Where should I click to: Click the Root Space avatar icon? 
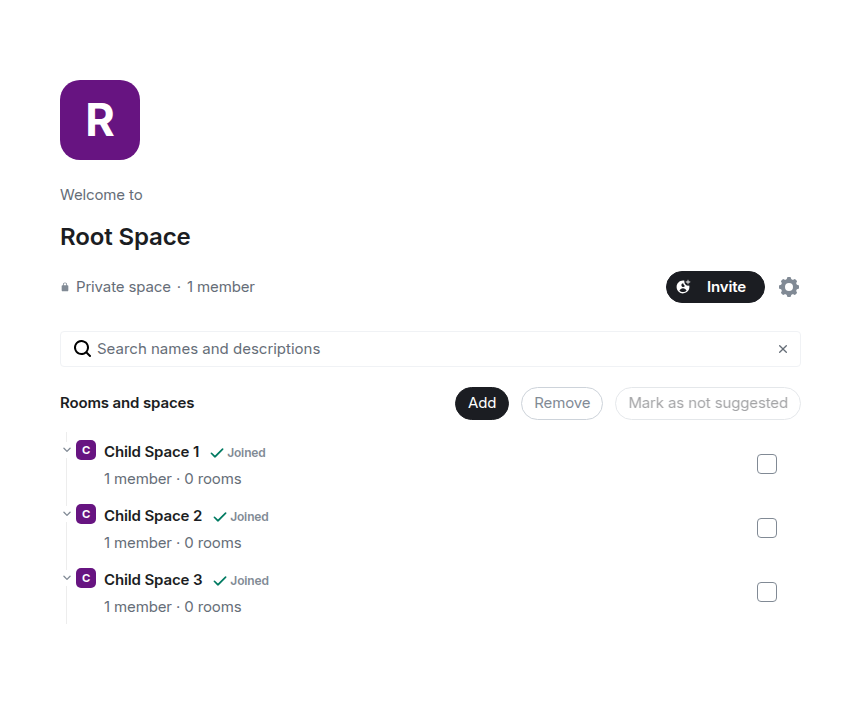coord(100,120)
